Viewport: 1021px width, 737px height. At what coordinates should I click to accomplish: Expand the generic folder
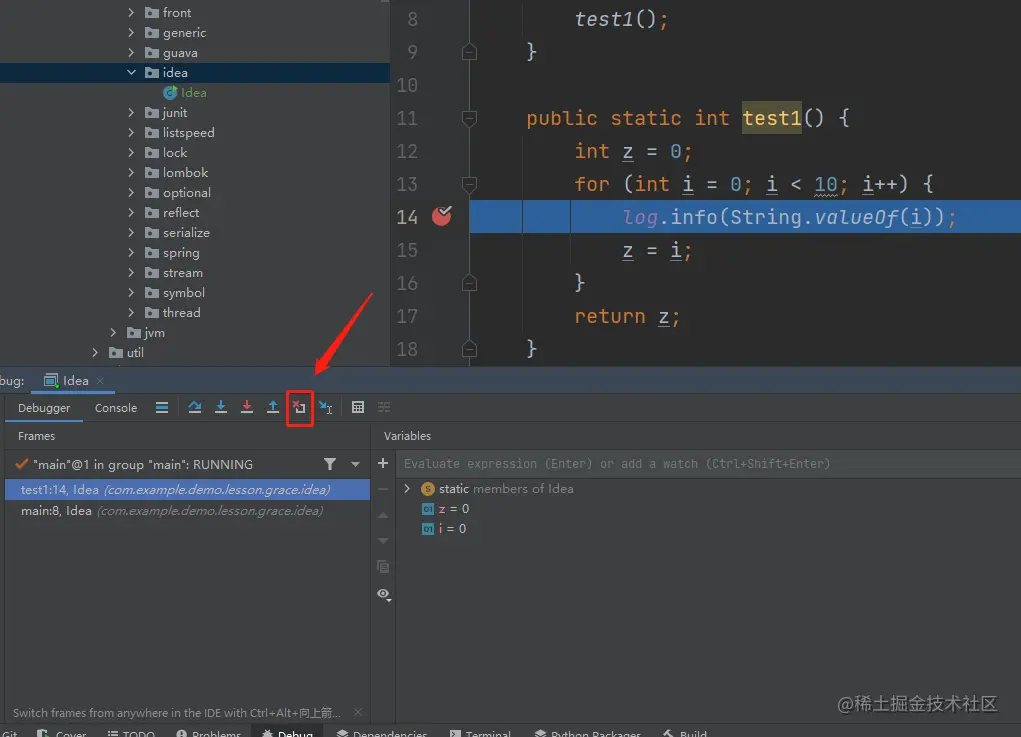[x=131, y=33]
